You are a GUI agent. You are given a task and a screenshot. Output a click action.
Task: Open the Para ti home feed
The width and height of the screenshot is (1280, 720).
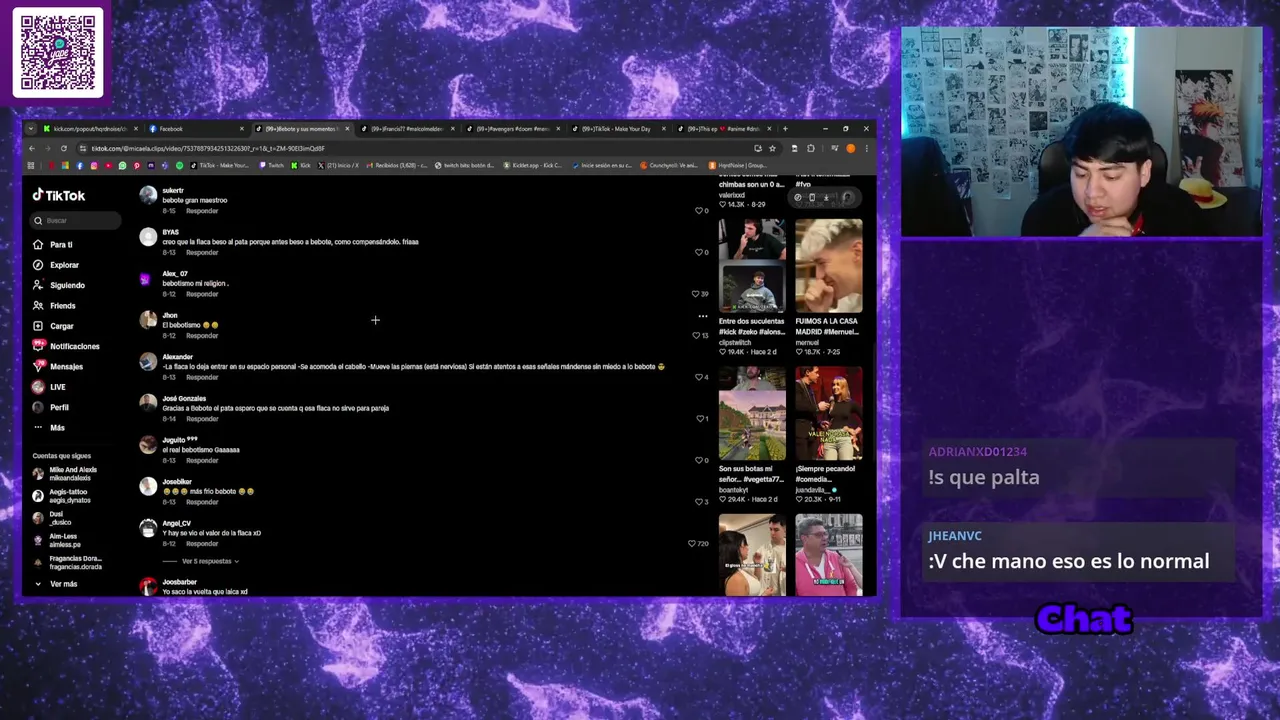click(x=52, y=245)
